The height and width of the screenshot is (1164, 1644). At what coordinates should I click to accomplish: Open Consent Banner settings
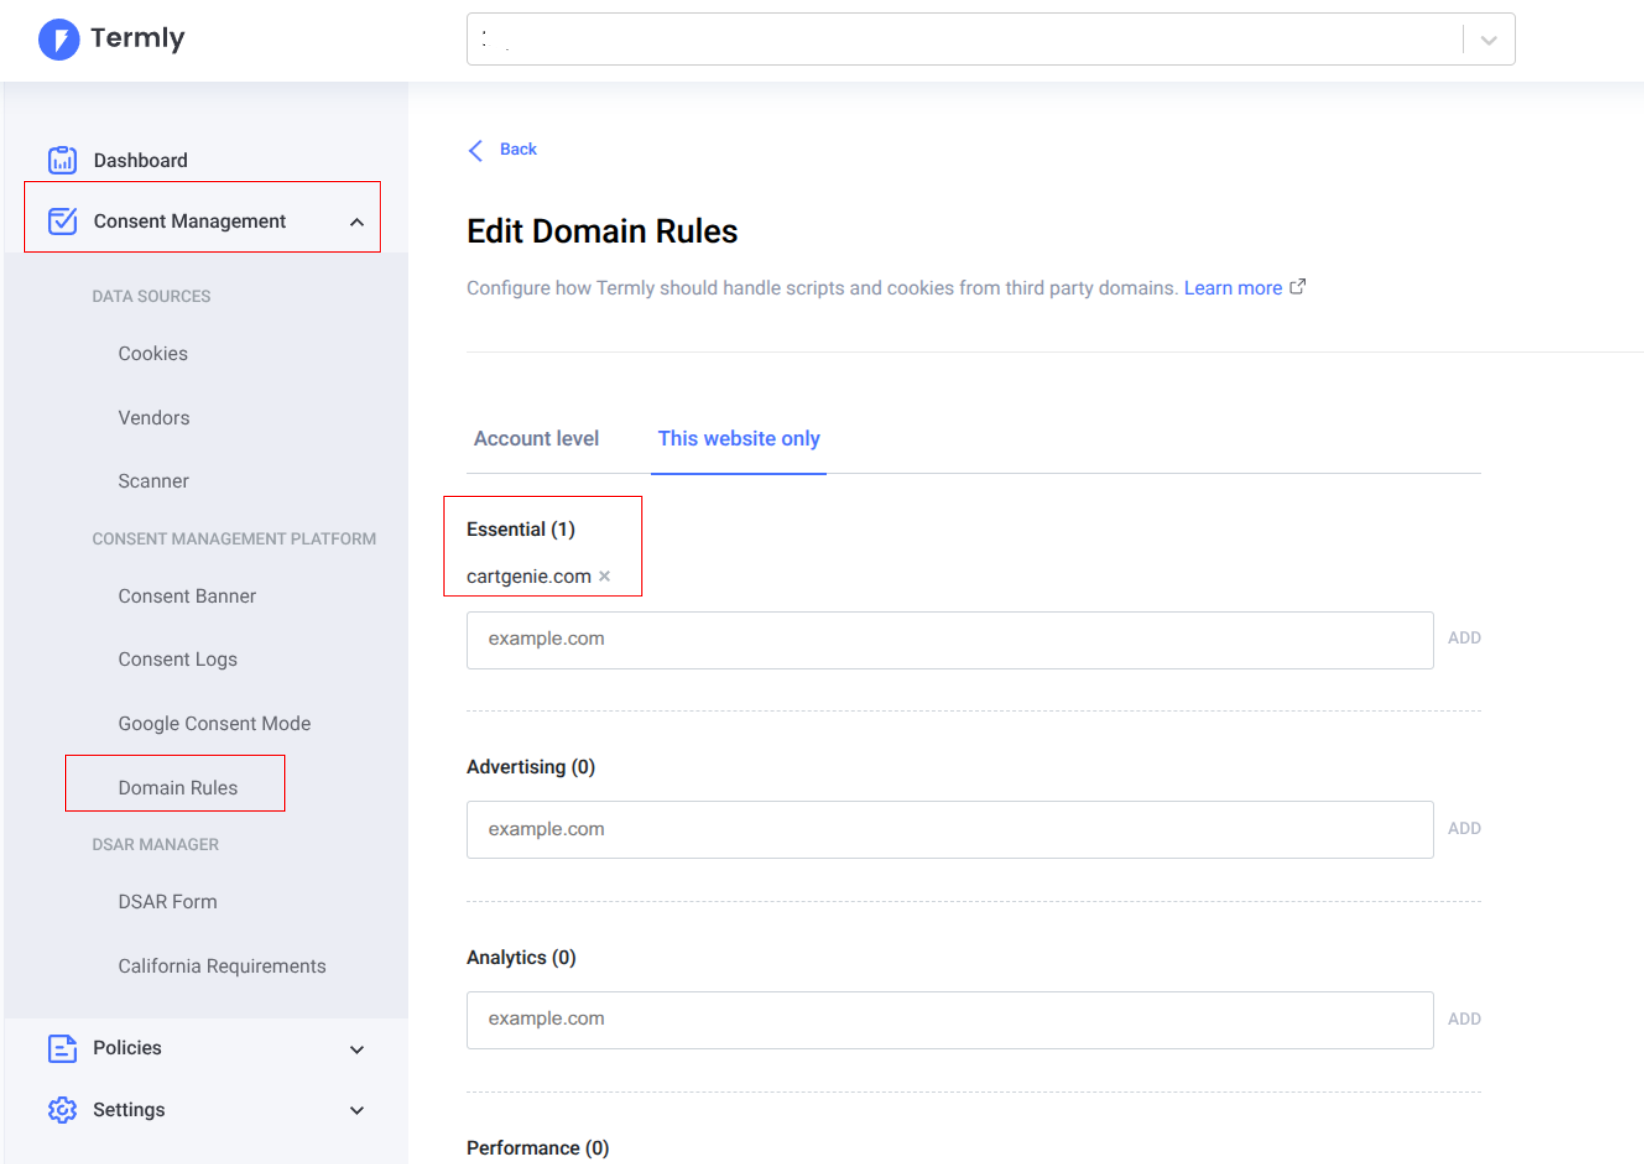coord(187,596)
